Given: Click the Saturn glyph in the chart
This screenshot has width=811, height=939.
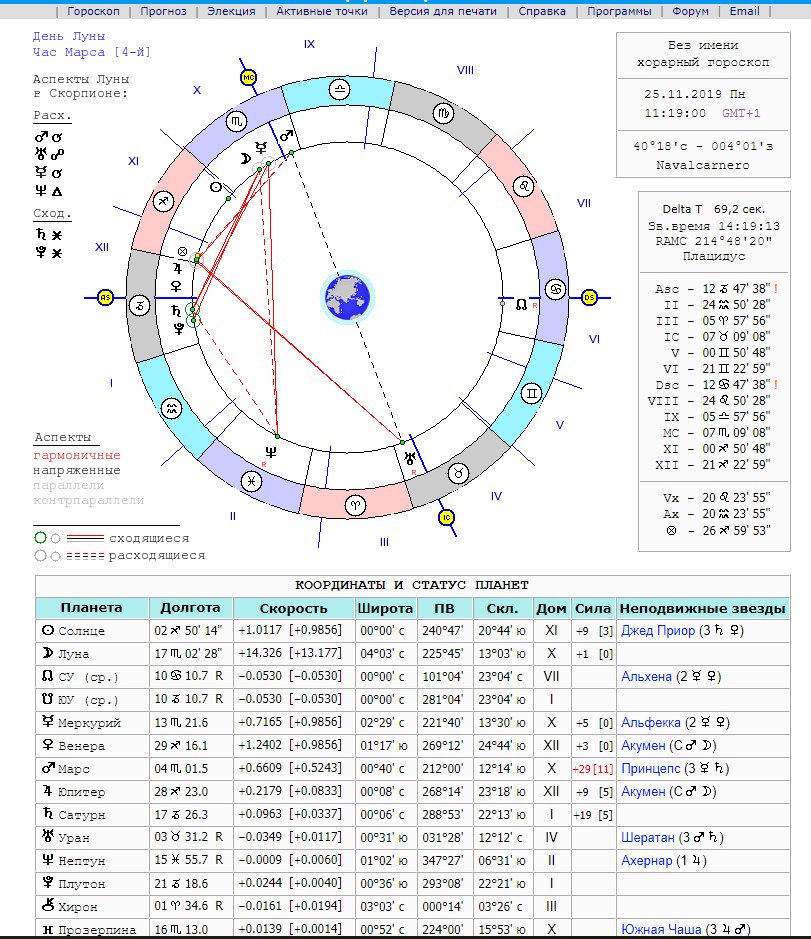Looking at the screenshot, I should click(176, 310).
